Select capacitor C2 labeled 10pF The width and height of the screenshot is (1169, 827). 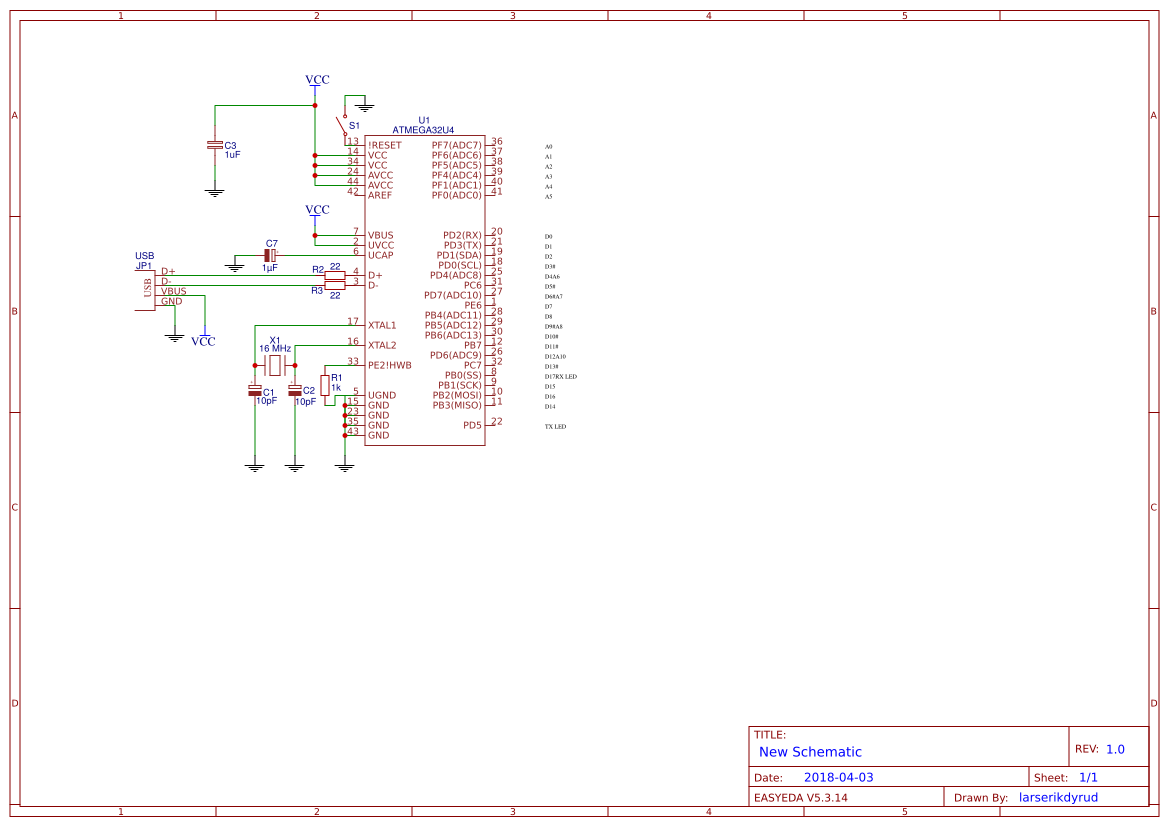click(293, 390)
